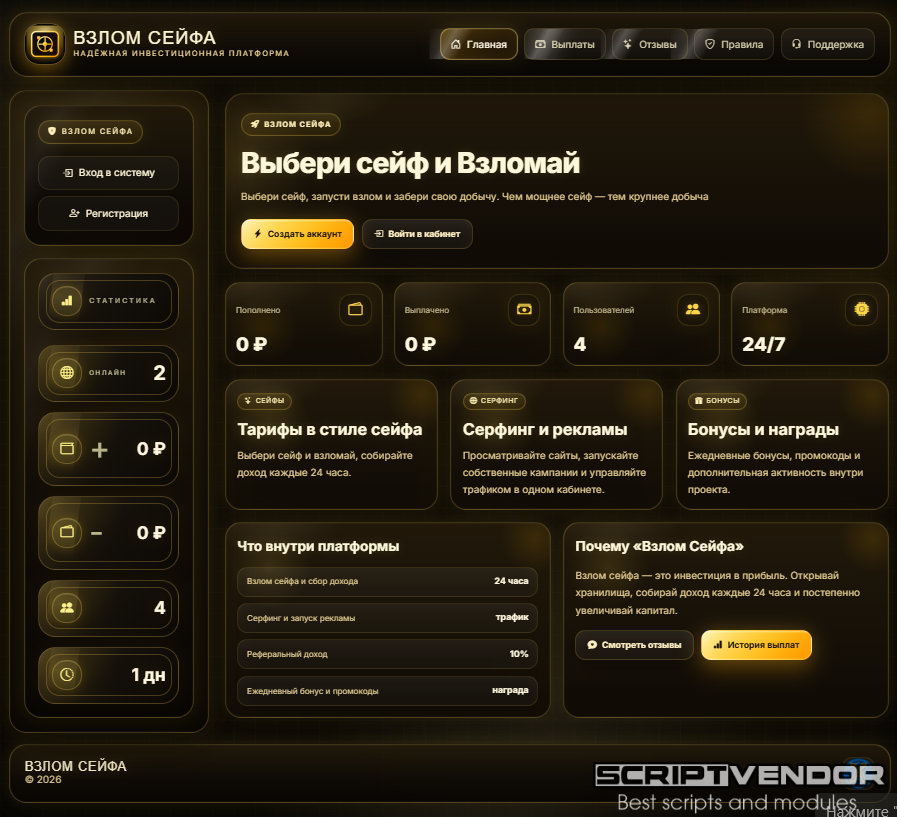
Task: Click the Регистрация sidebar button
Action: [x=109, y=213]
